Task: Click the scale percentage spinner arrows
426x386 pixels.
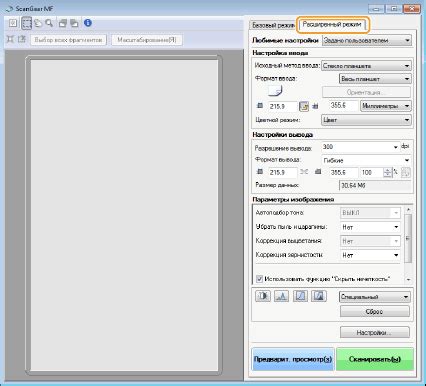Action: pyautogui.click(x=387, y=172)
